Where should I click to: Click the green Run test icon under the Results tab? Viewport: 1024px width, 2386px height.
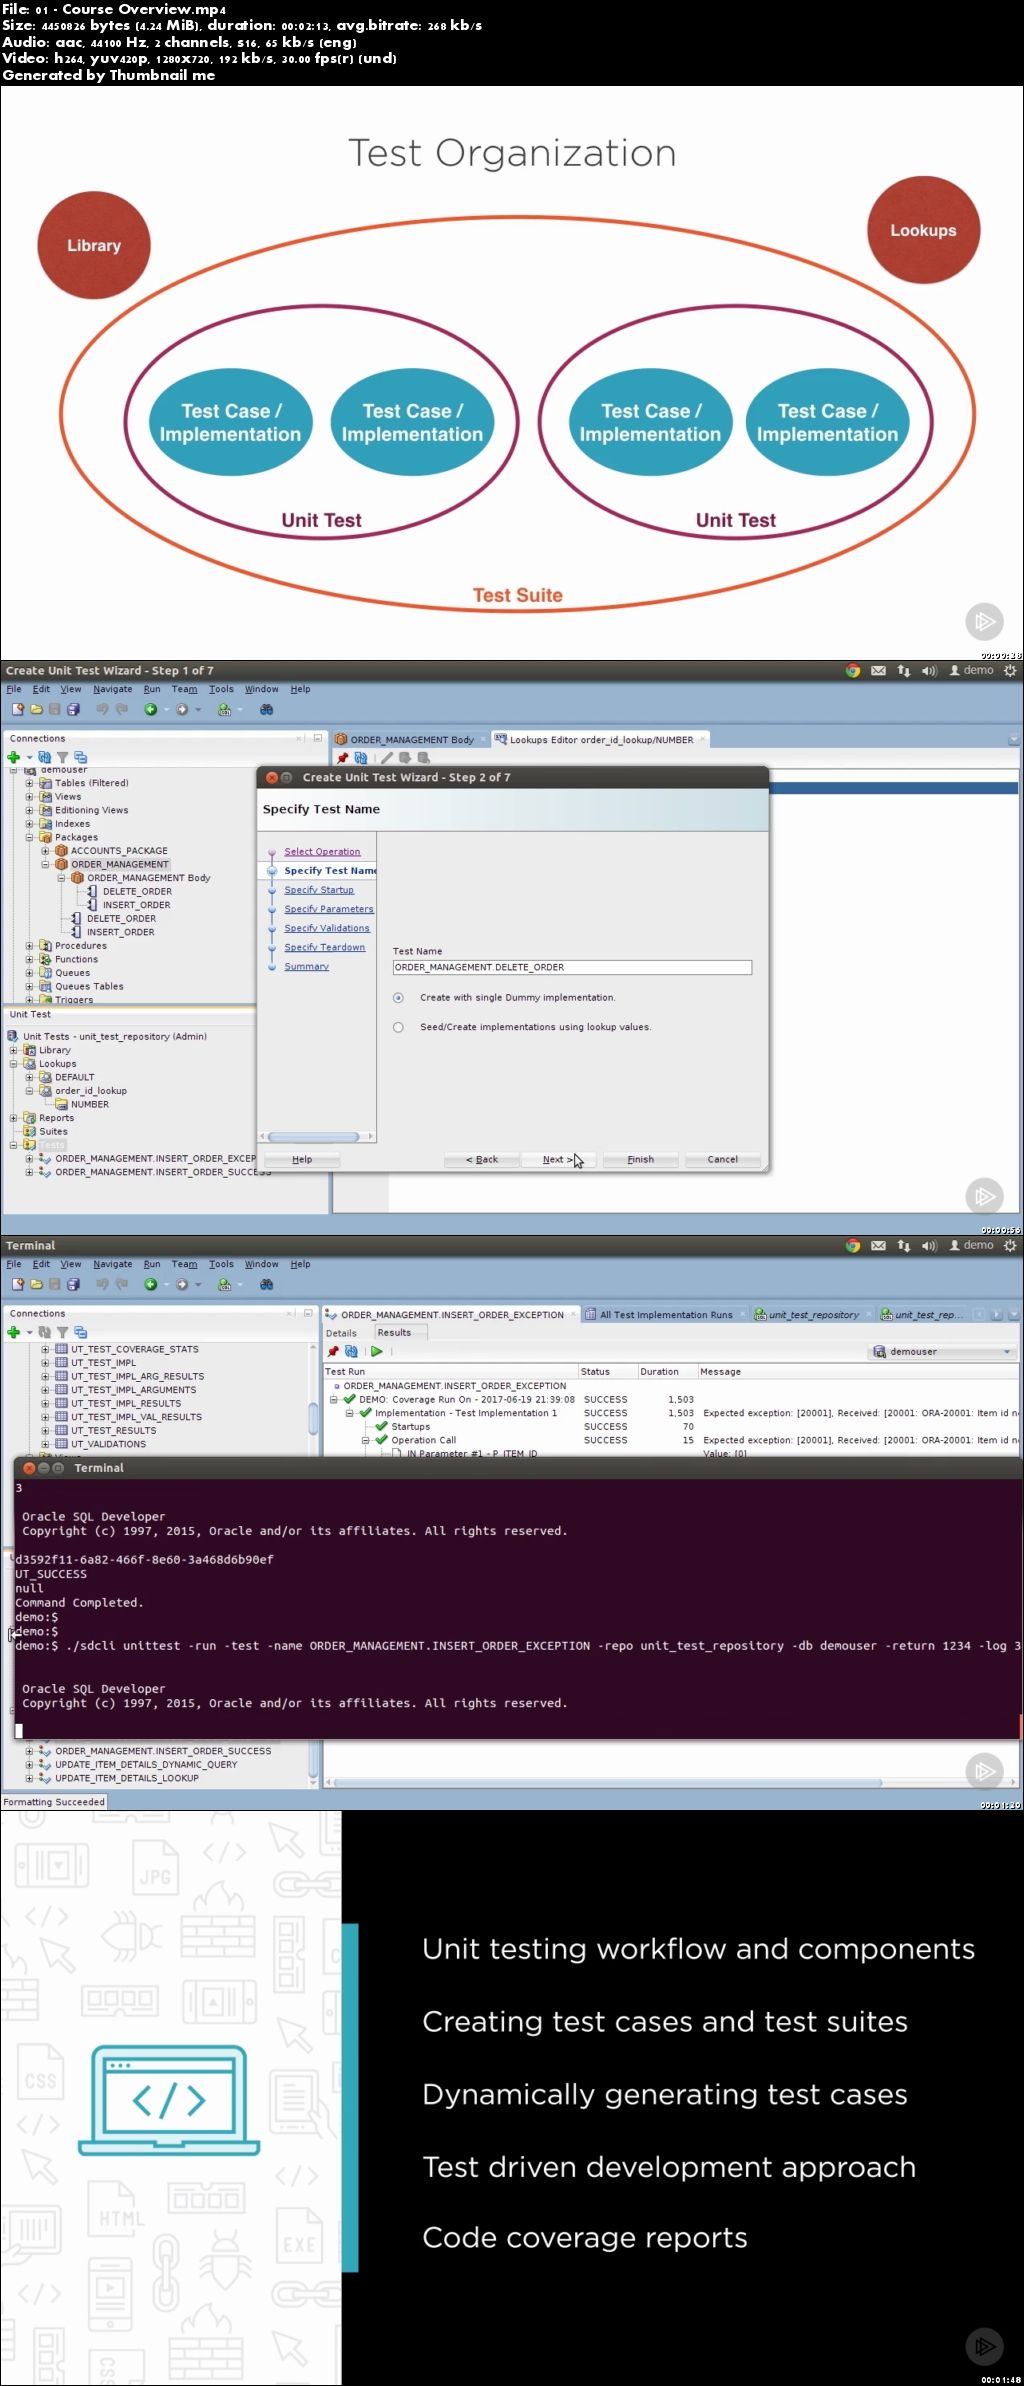(x=377, y=1352)
